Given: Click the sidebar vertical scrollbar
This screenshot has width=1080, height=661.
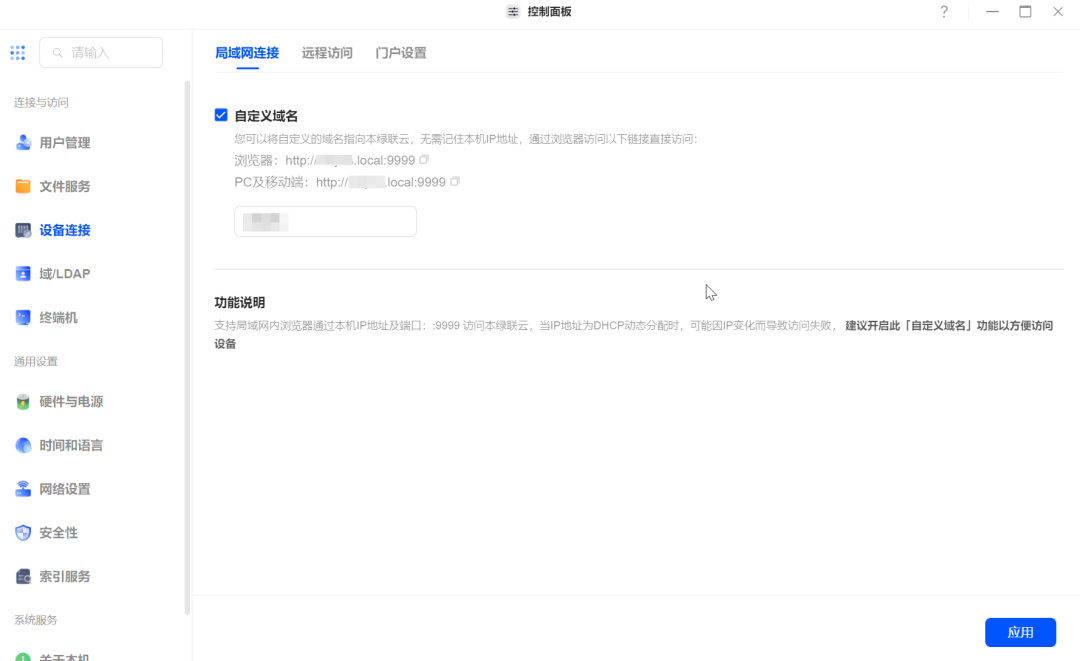Looking at the screenshot, I should tap(187, 348).
